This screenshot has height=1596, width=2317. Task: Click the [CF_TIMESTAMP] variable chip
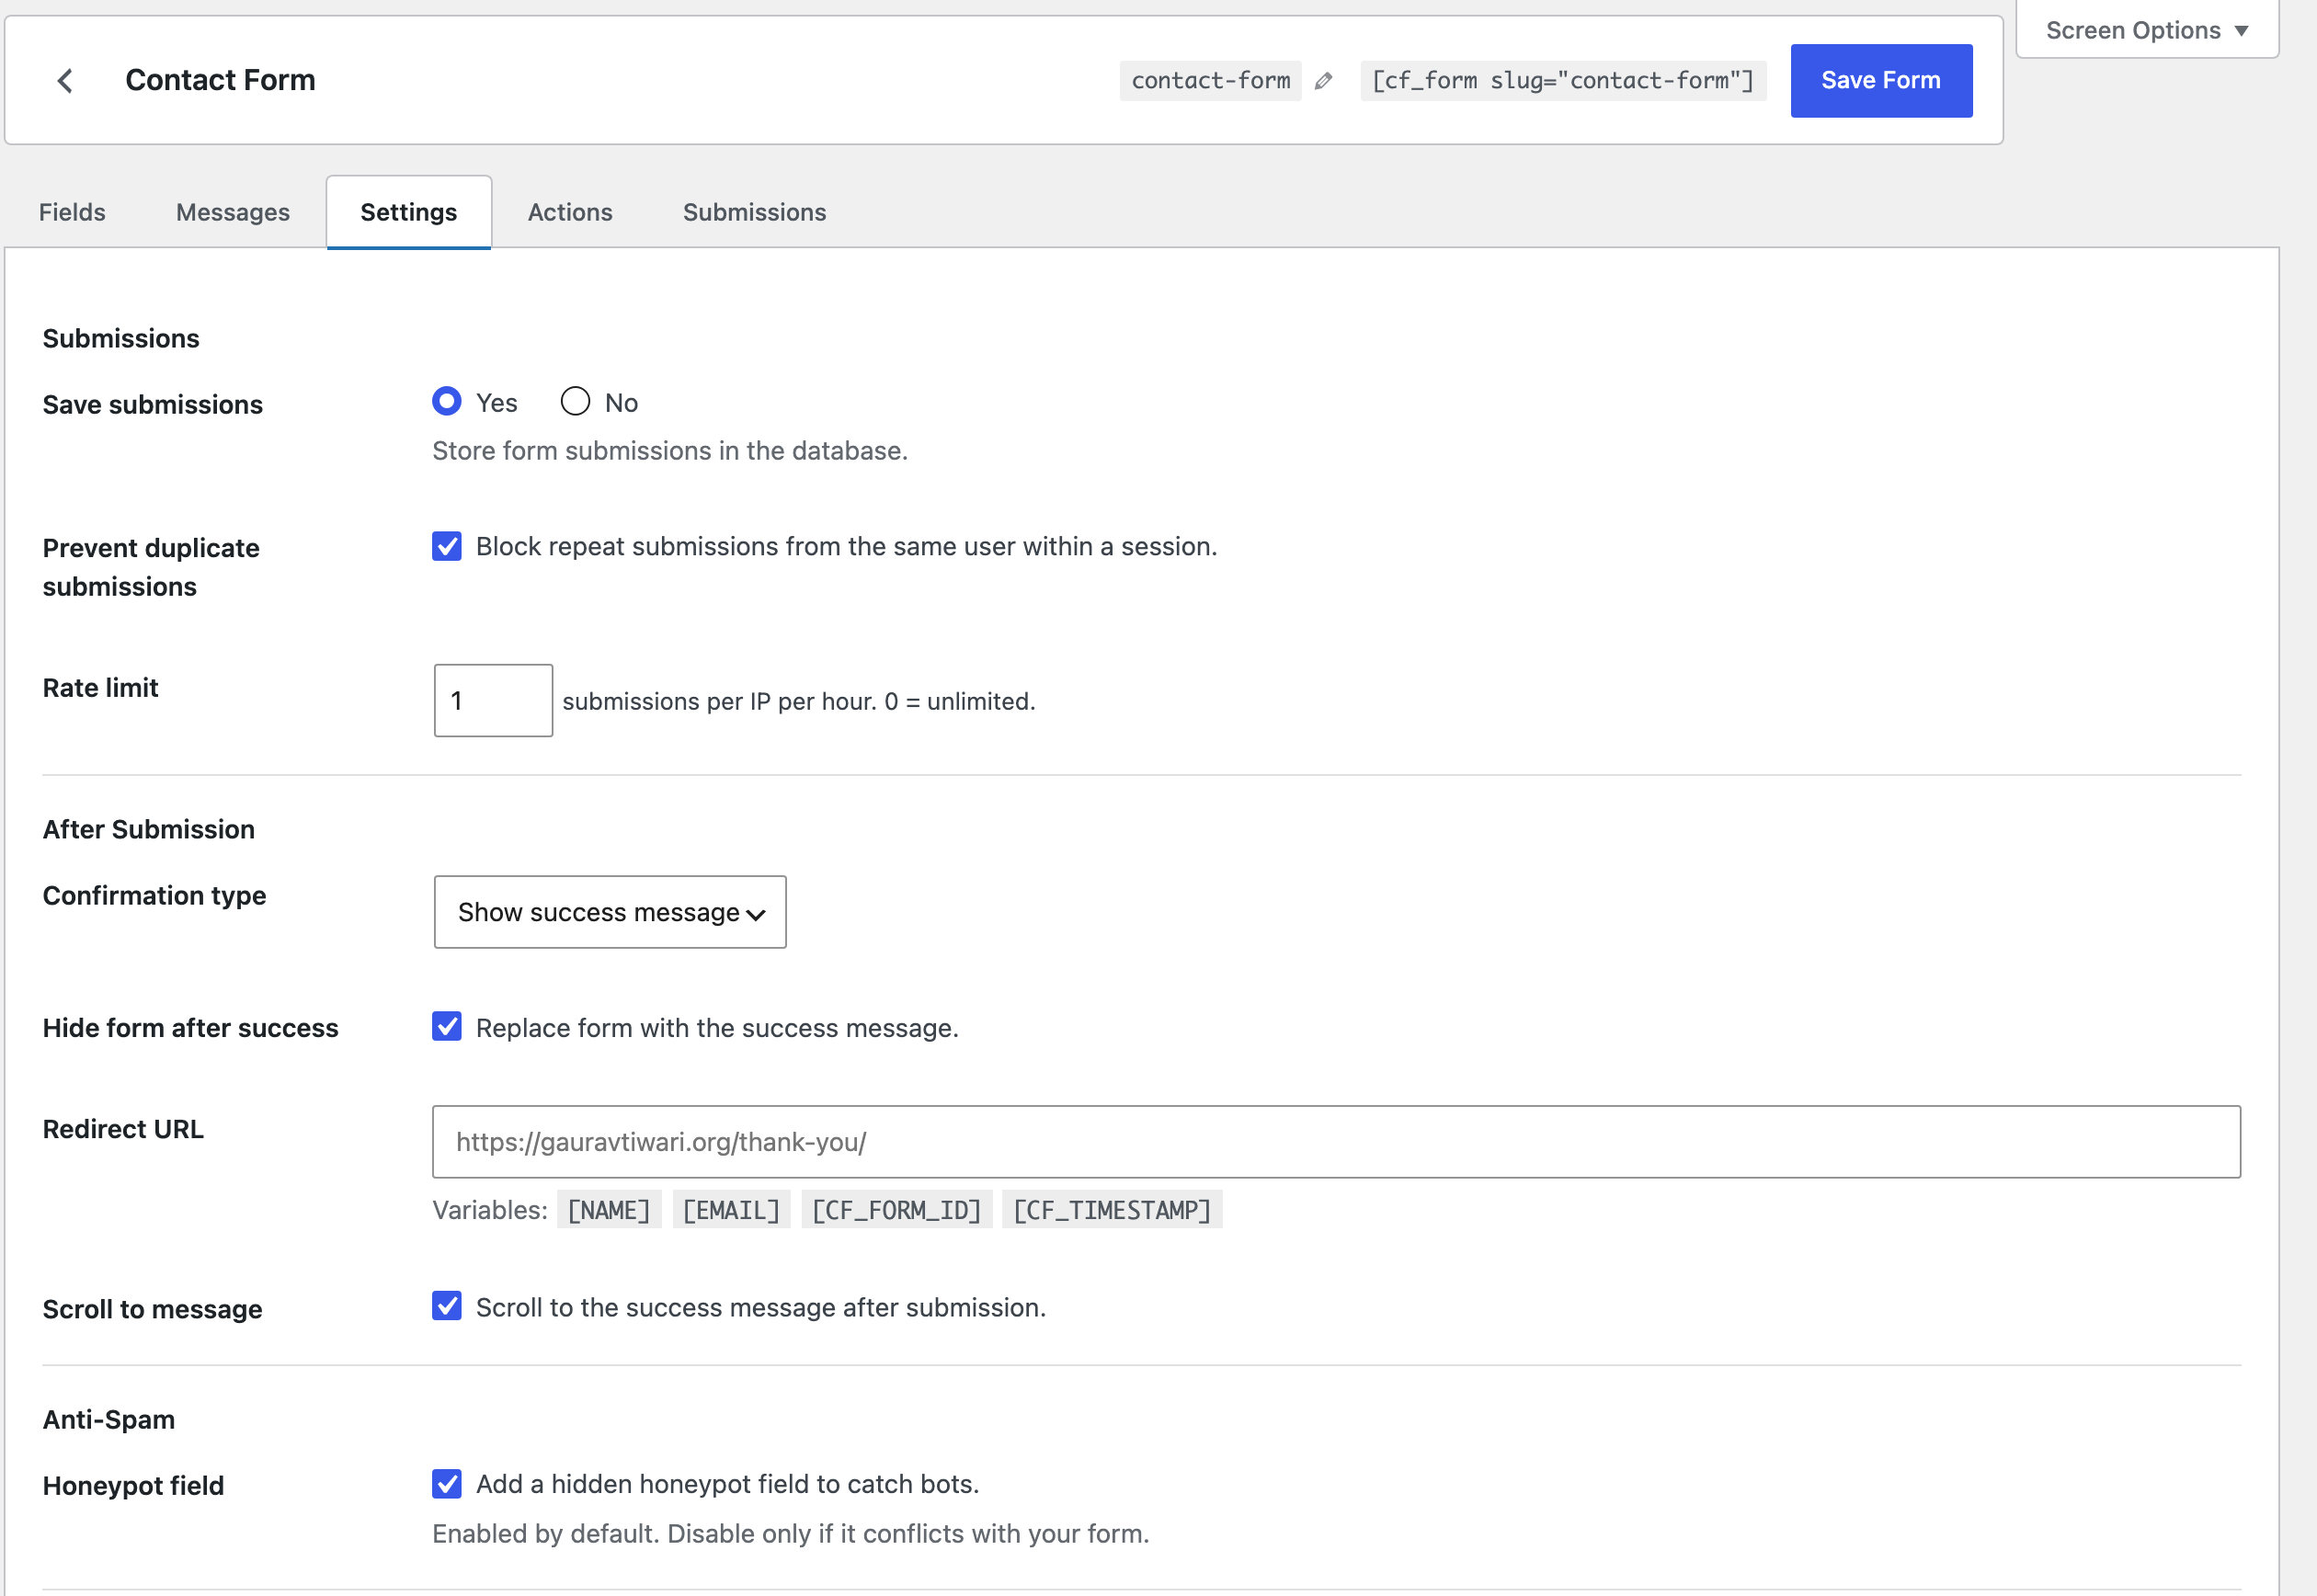pyautogui.click(x=1112, y=1209)
